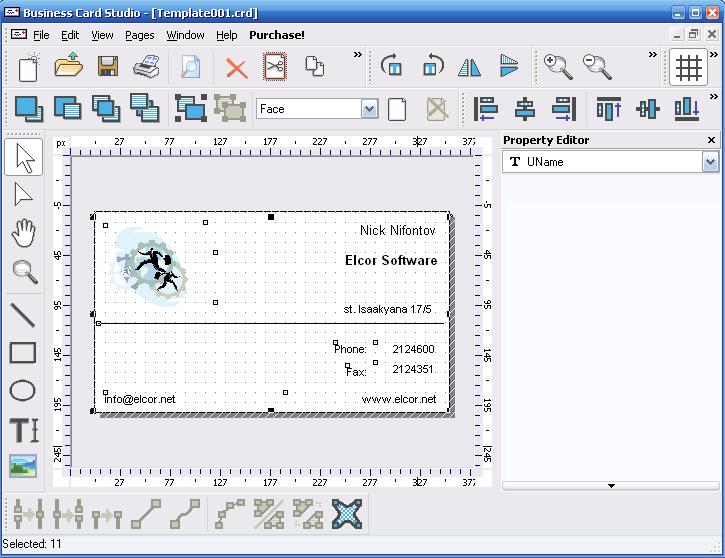Click the info@elcor.net email text
This screenshot has height=558, width=725.
[140, 399]
